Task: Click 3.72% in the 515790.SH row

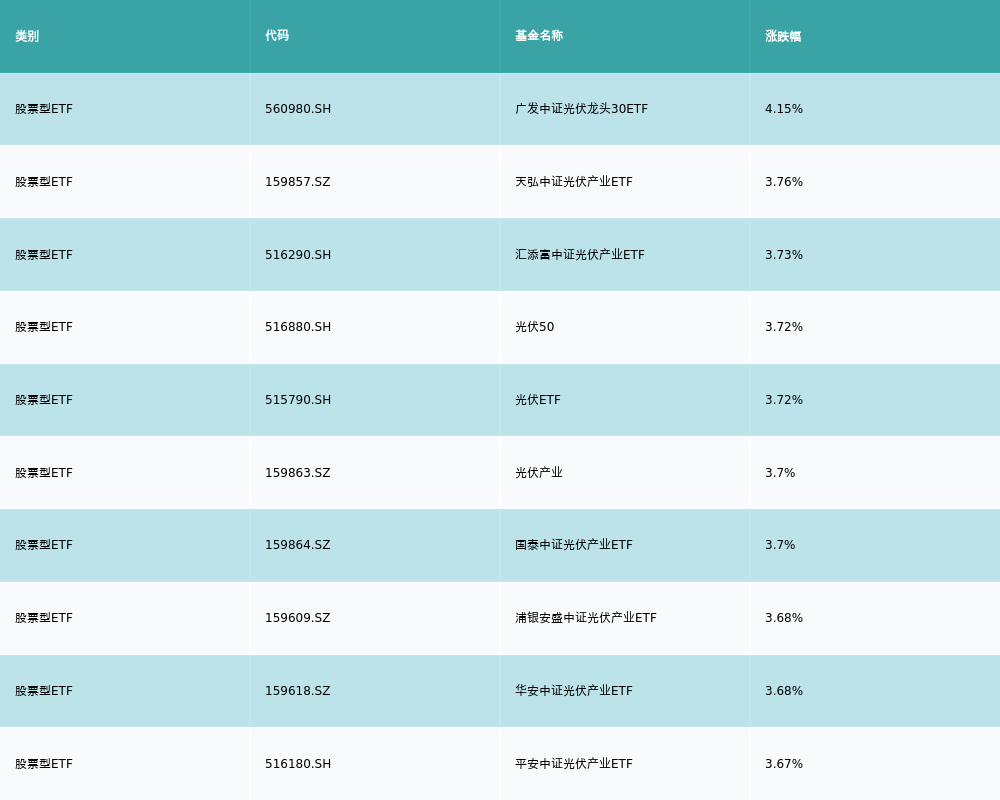Action: (784, 400)
